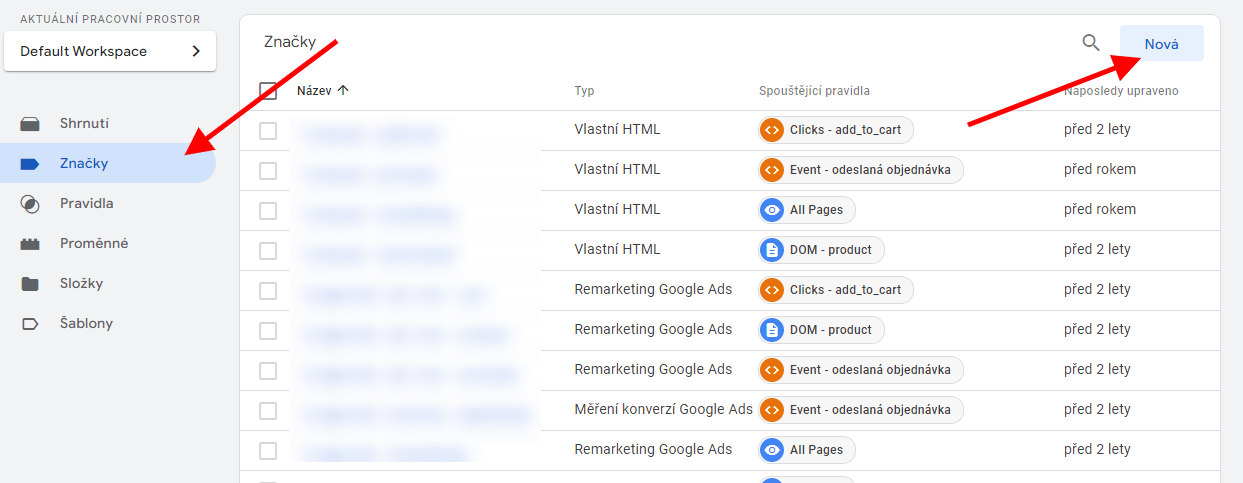Open the Proměnné section in sidebar
The width and height of the screenshot is (1243, 483).
click(x=94, y=244)
